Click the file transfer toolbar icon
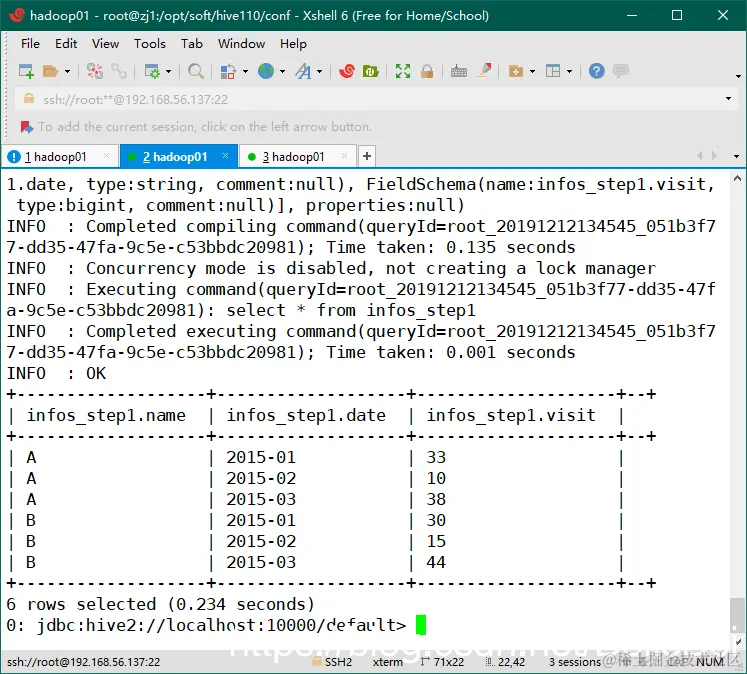The height and width of the screenshot is (674, 747). pos(228,71)
